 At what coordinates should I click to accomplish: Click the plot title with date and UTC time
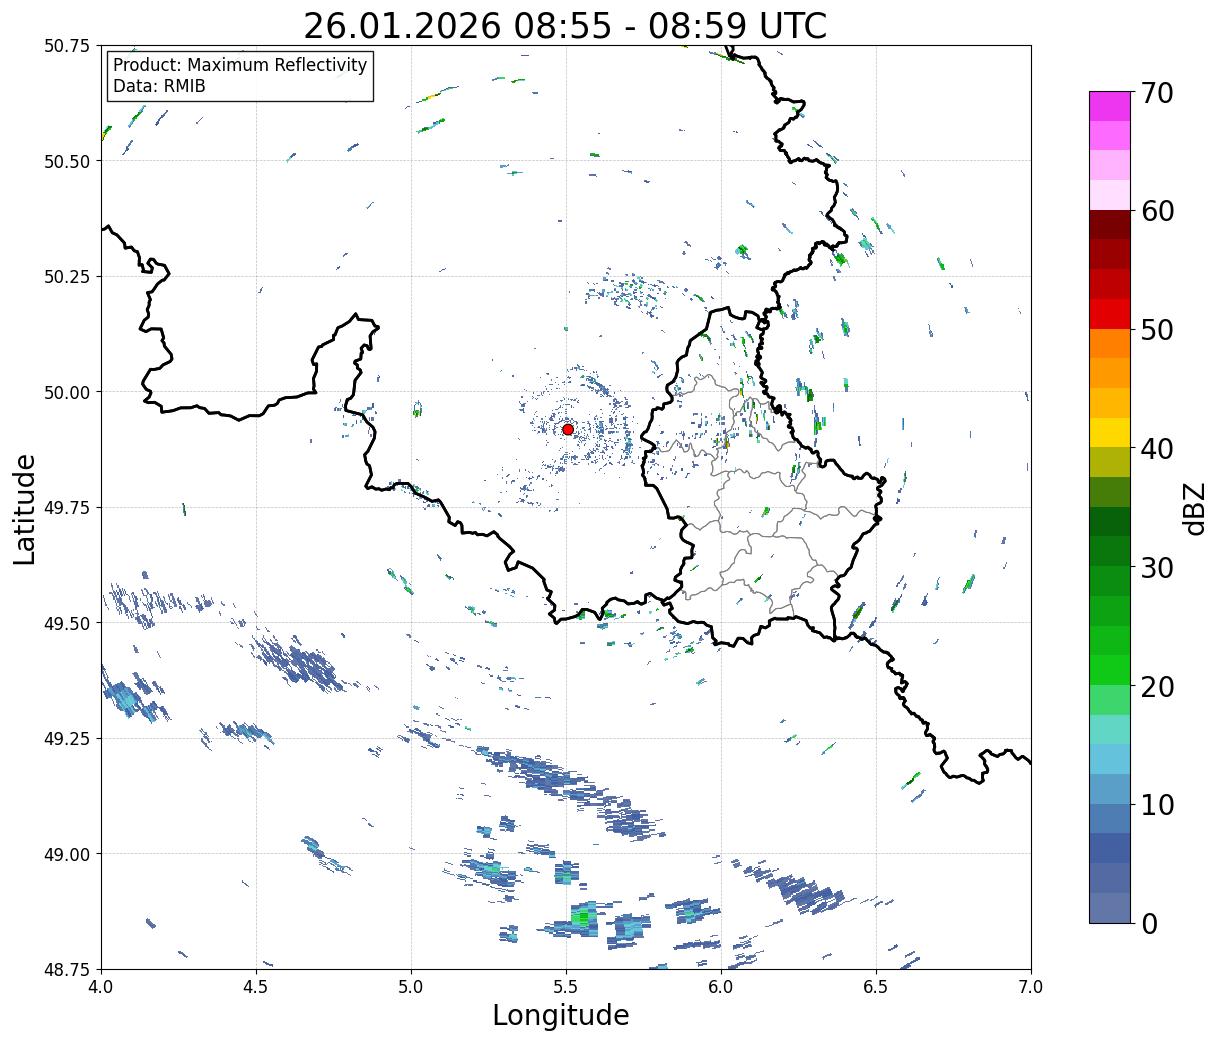click(565, 26)
